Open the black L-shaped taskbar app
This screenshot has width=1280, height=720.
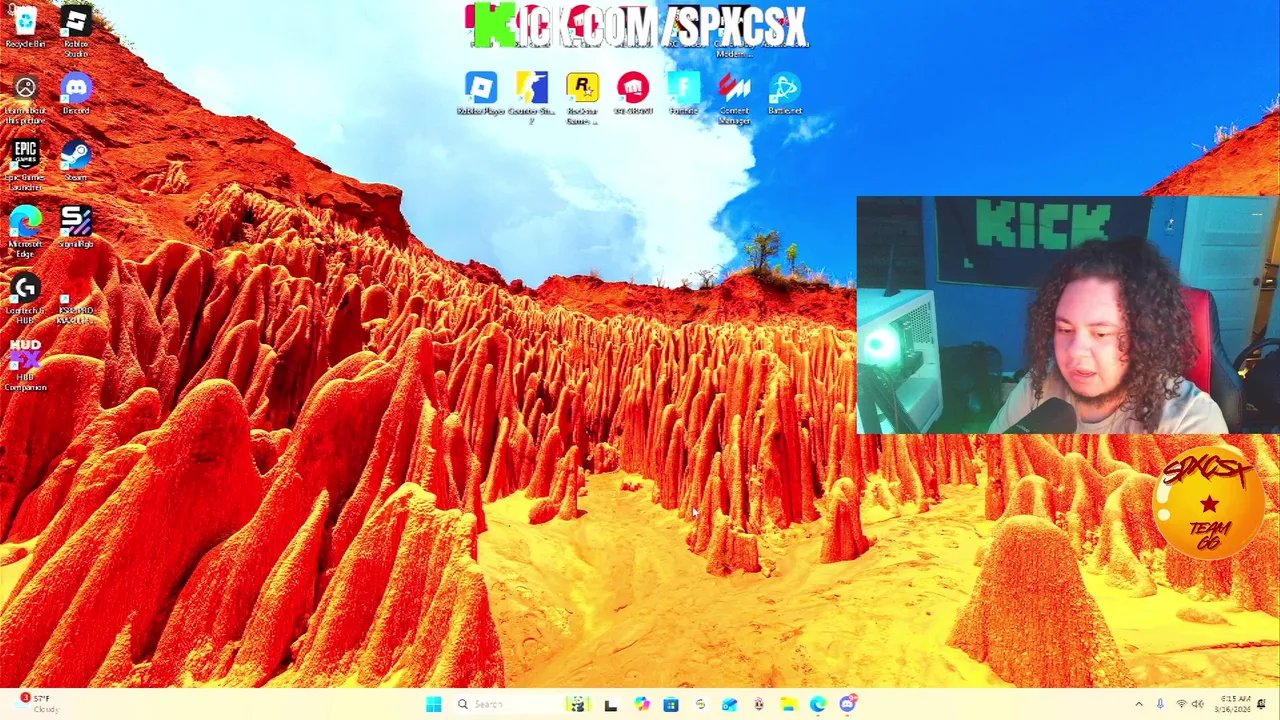point(611,705)
